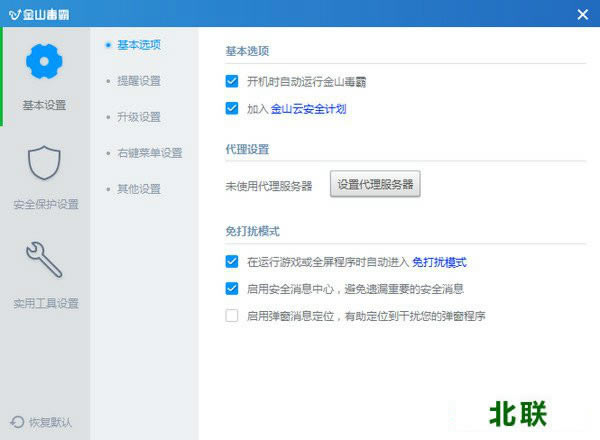Screen dimensions: 600x440
Task: Open the shield icon for 安全保护设置
Action: pyautogui.click(x=46, y=162)
